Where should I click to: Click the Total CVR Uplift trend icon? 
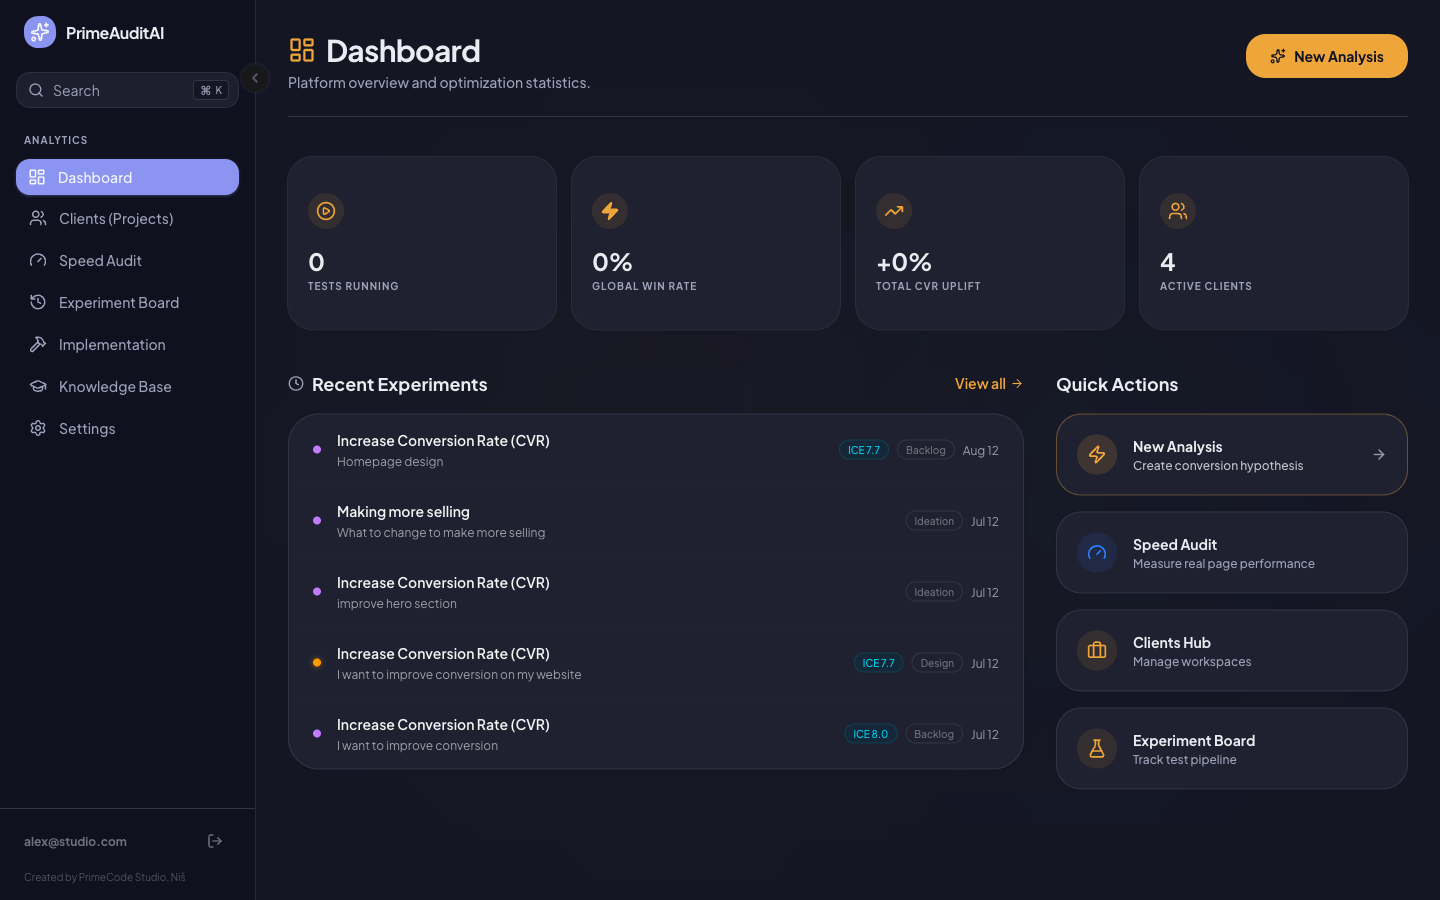(x=894, y=211)
